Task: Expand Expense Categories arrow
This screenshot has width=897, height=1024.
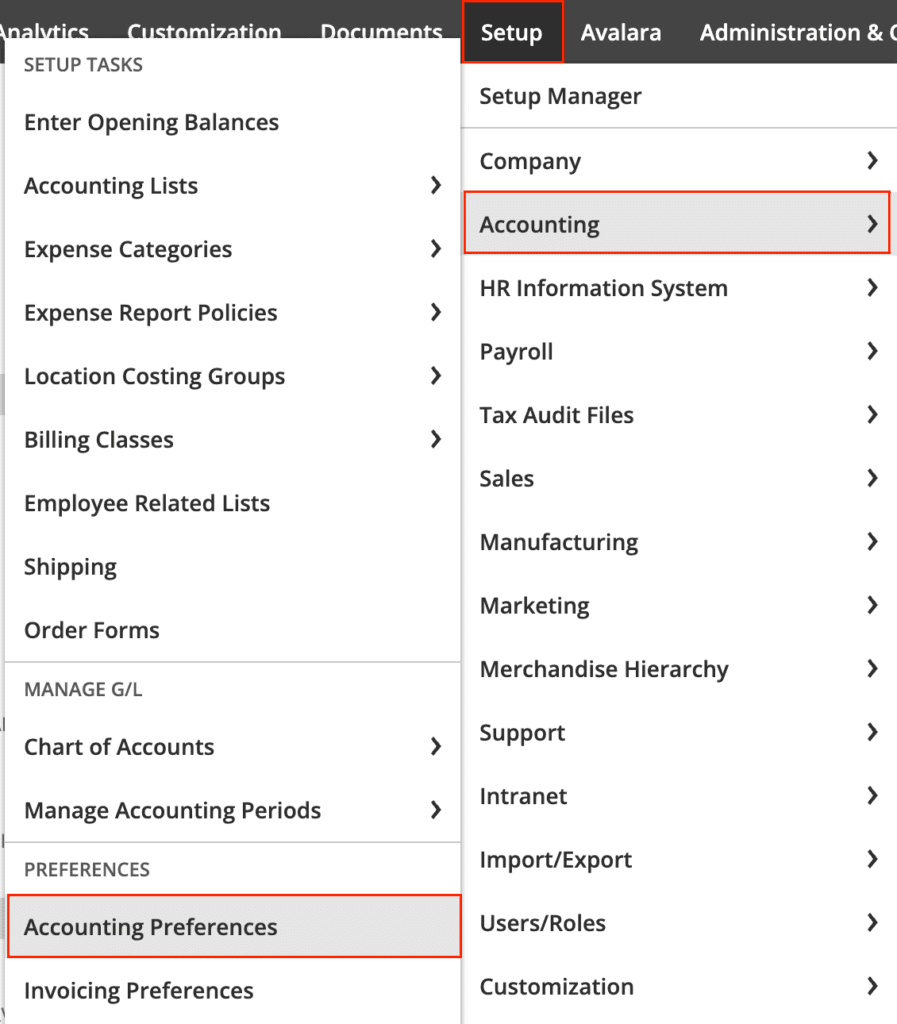Action: (436, 249)
